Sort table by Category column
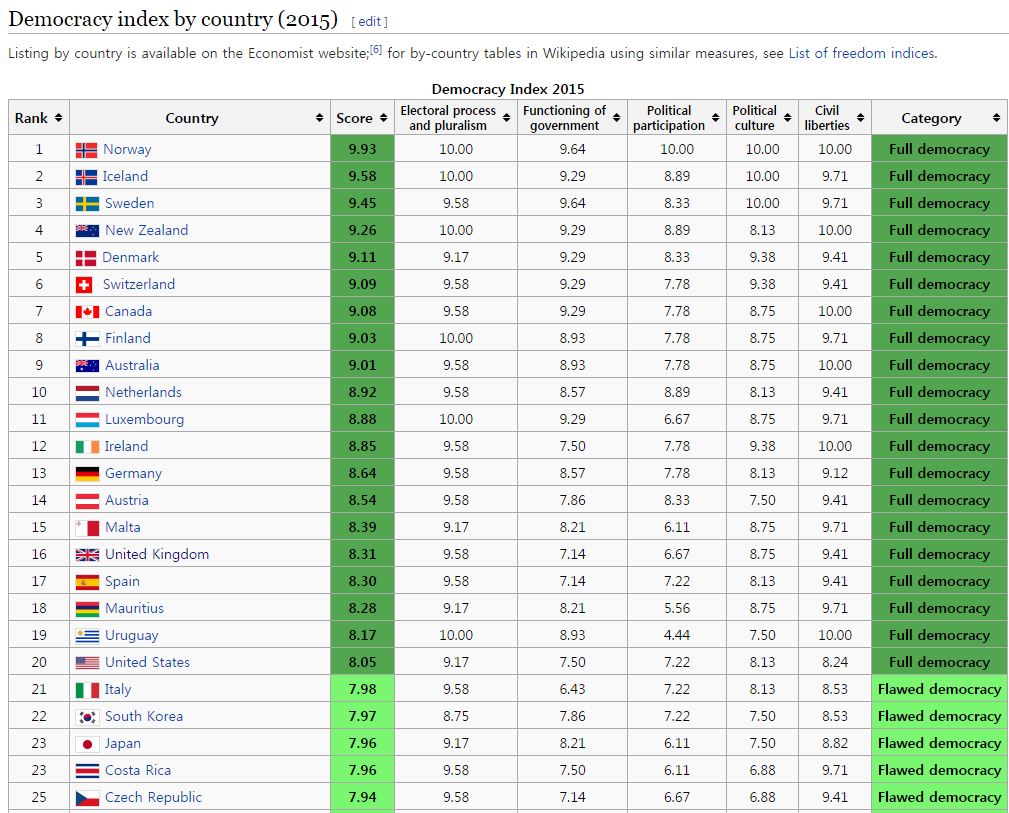The image size is (1009, 813). pyautogui.click(x=996, y=118)
